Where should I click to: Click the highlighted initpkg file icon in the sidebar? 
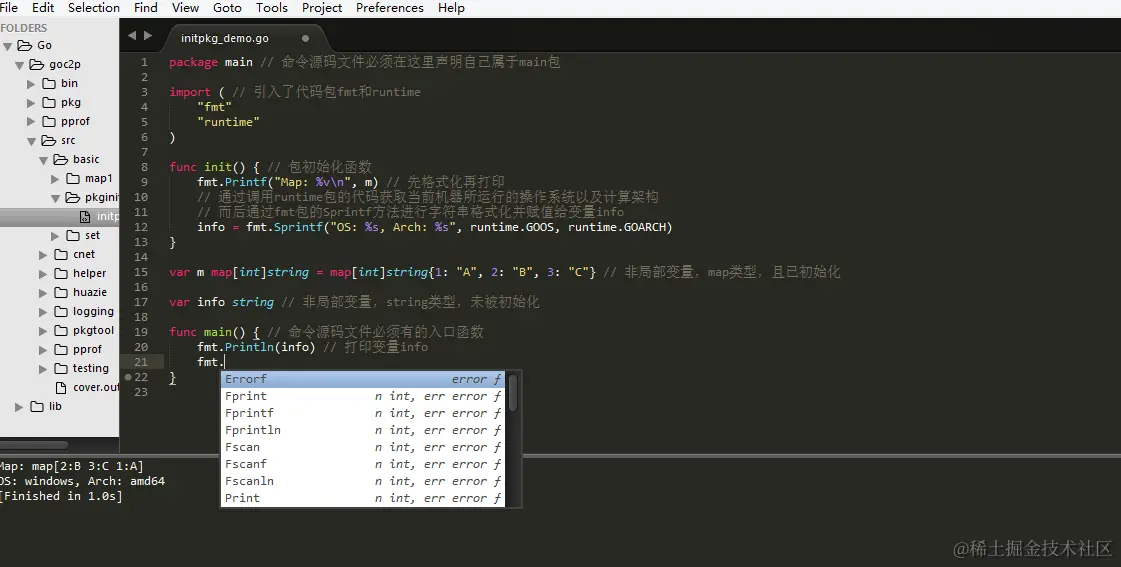pos(85,217)
